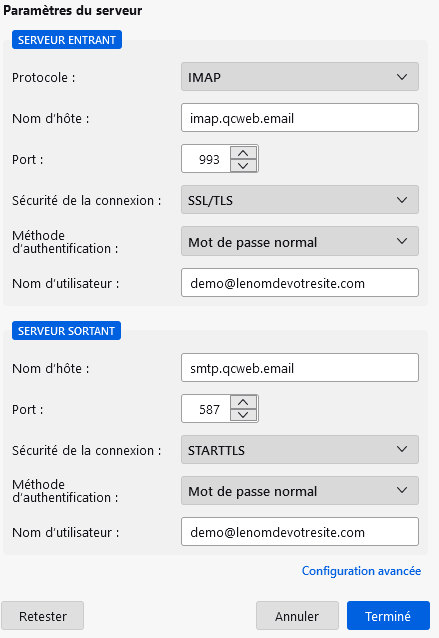Click the smtp.qcweb.email hostname field
Image resolution: width=439 pixels, height=638 pixels.
[300, 368]
